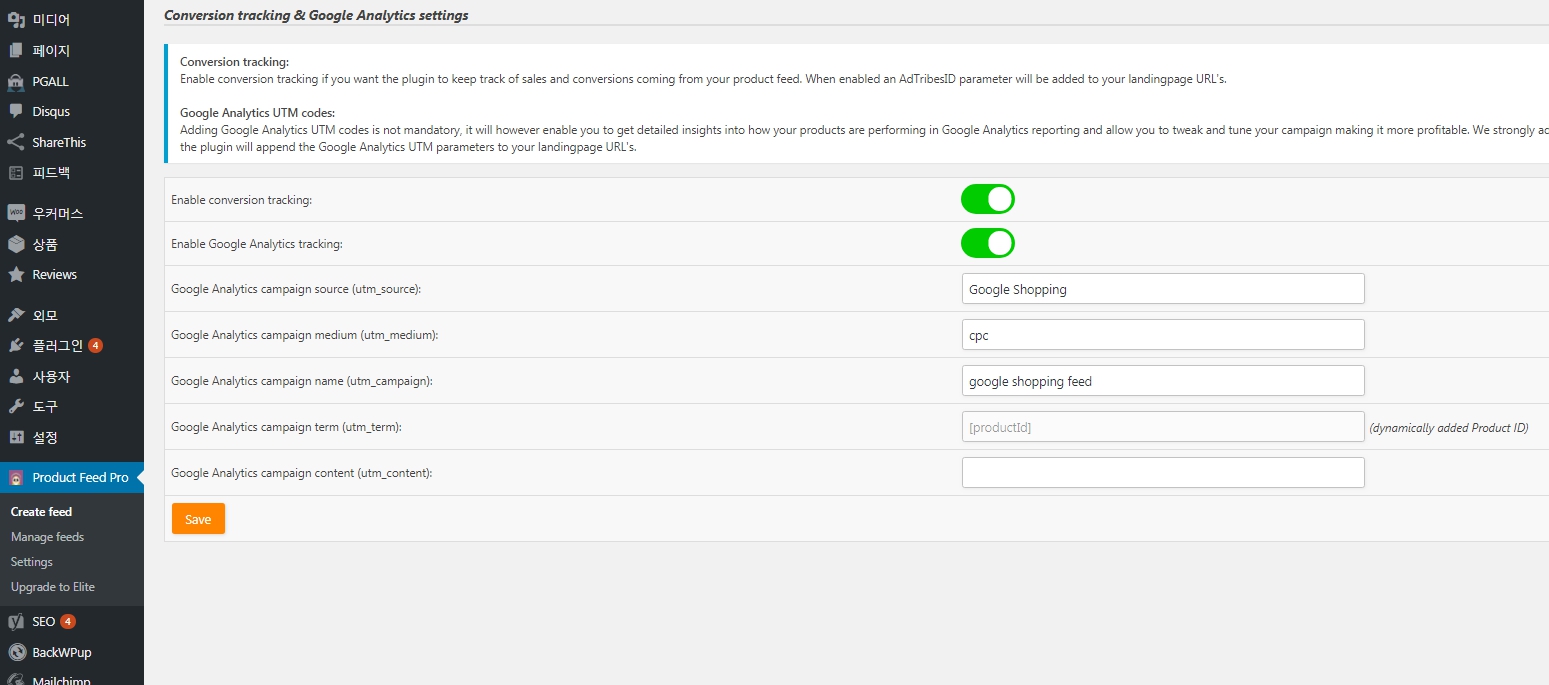Focus the empty utm_content input field
1549x685 pixels.
click(x=1162, y=473)
